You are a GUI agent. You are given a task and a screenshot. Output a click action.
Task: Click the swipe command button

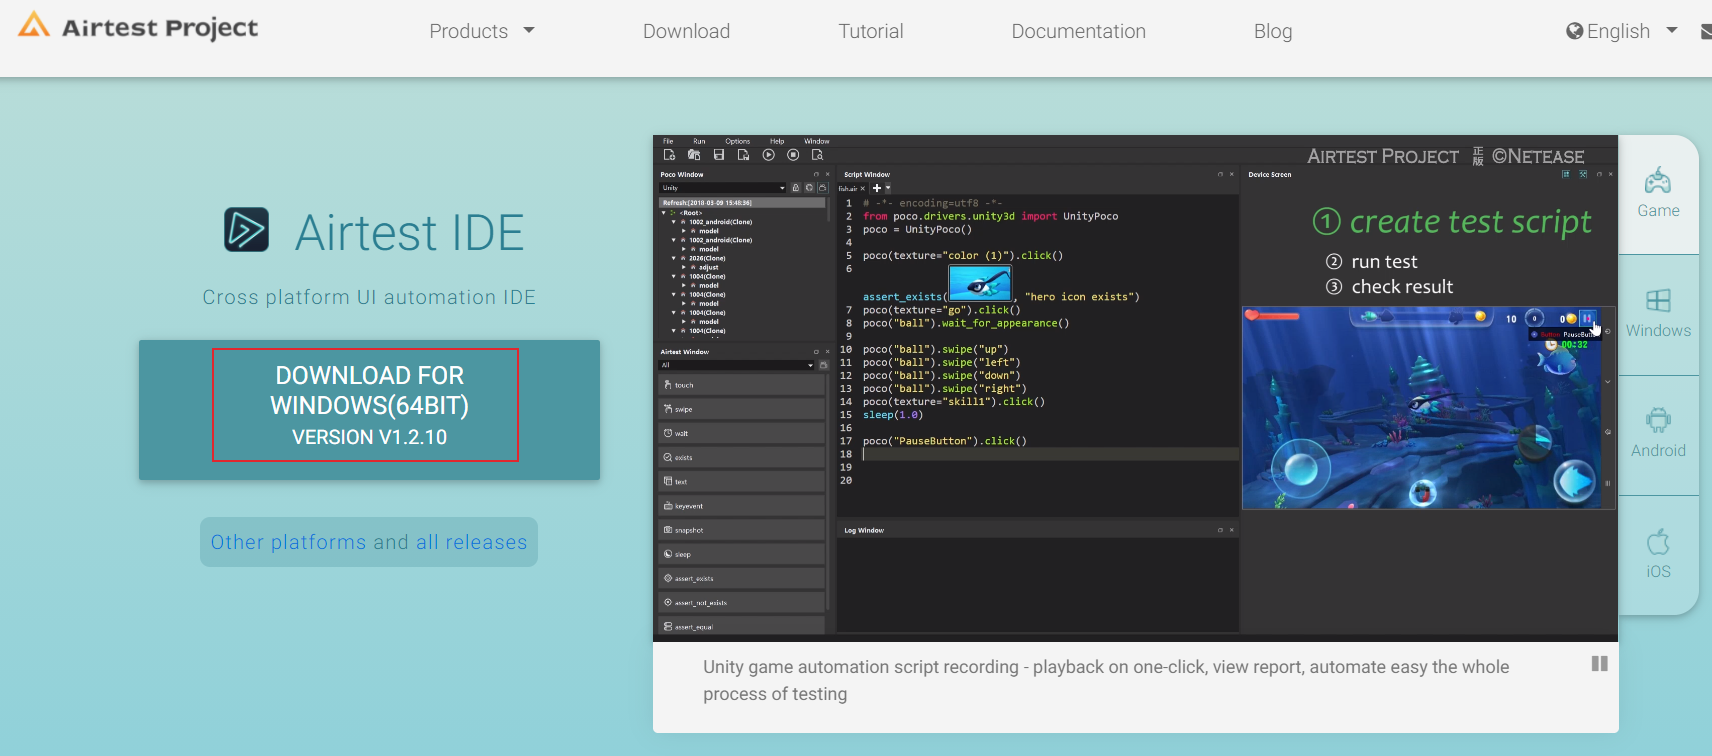(x=741, y=409)
